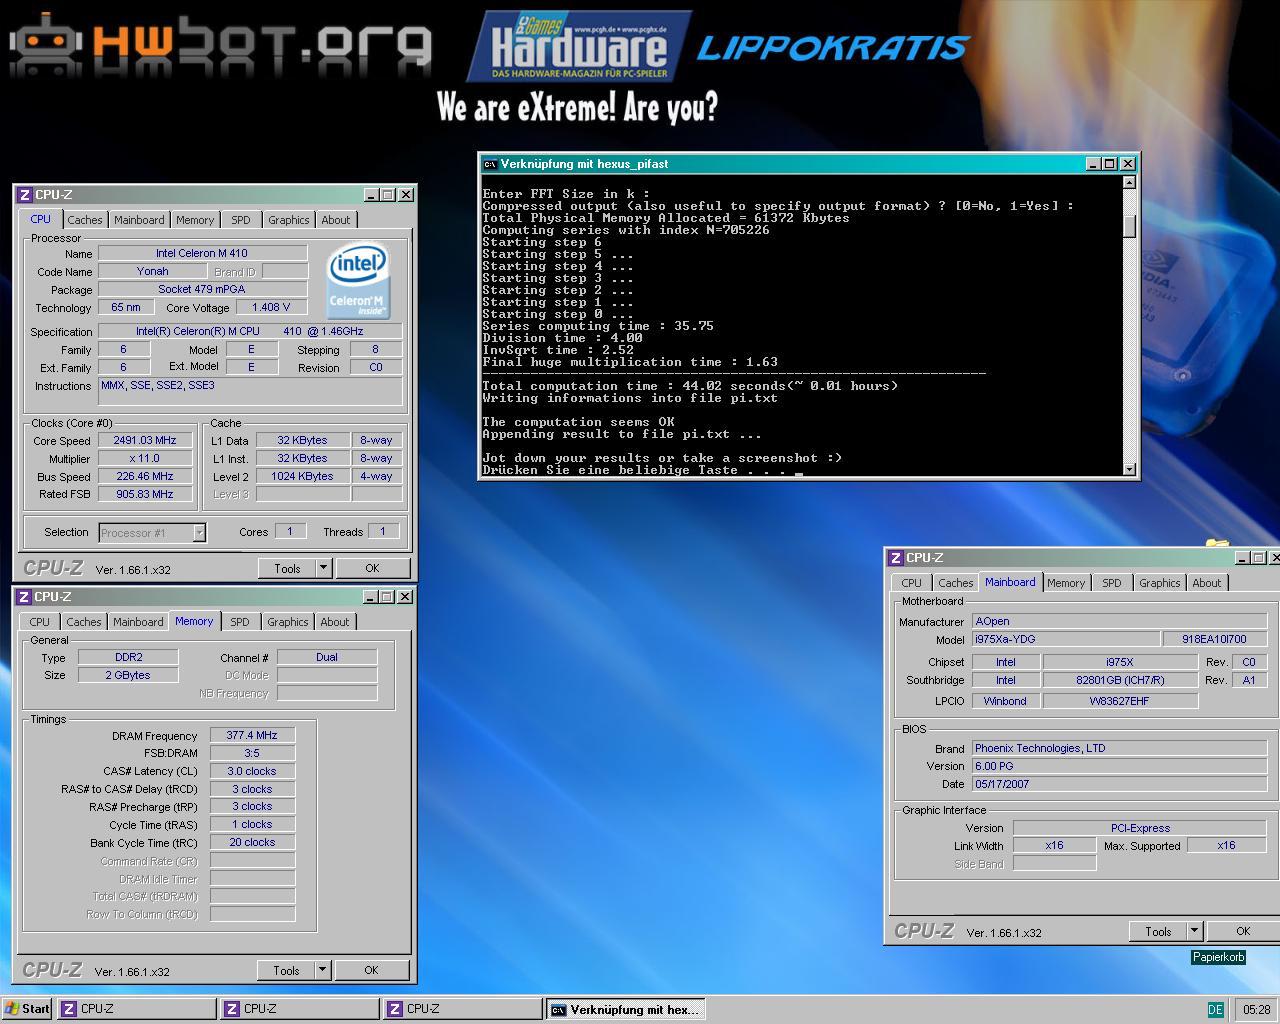This screenshot has height=1024, width=1280.
Task: Click the system clock showing 05:28
Action: 1257,1010
